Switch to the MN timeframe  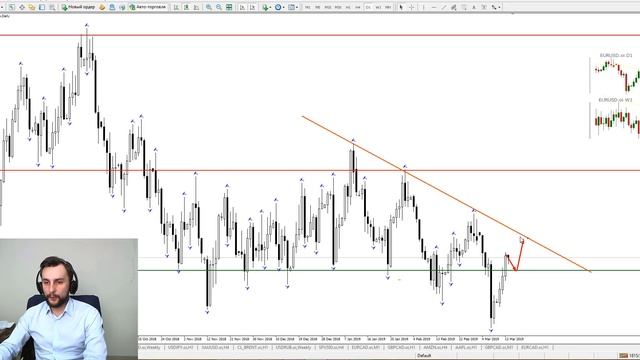[x=388, y=7]
